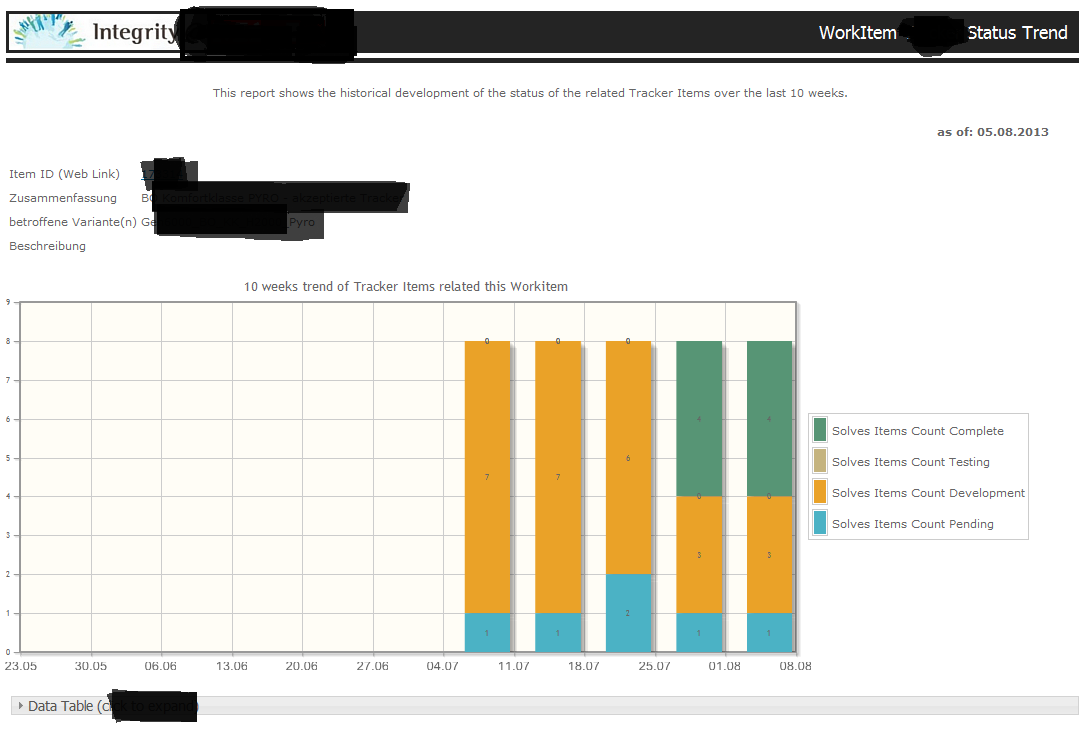This screenshot has width=1084, height=746.
Task: Click the Integrity logo image in header
Action: 50,31
